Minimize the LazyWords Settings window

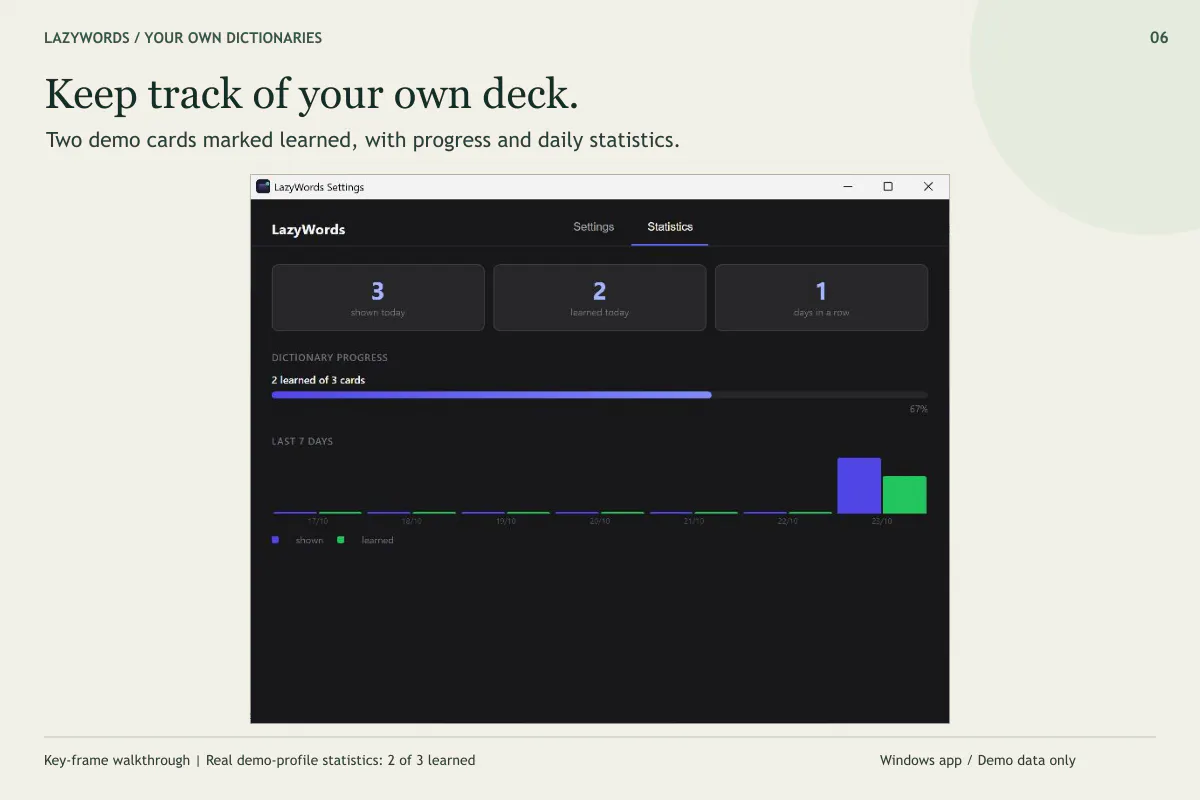coord(848,187)
